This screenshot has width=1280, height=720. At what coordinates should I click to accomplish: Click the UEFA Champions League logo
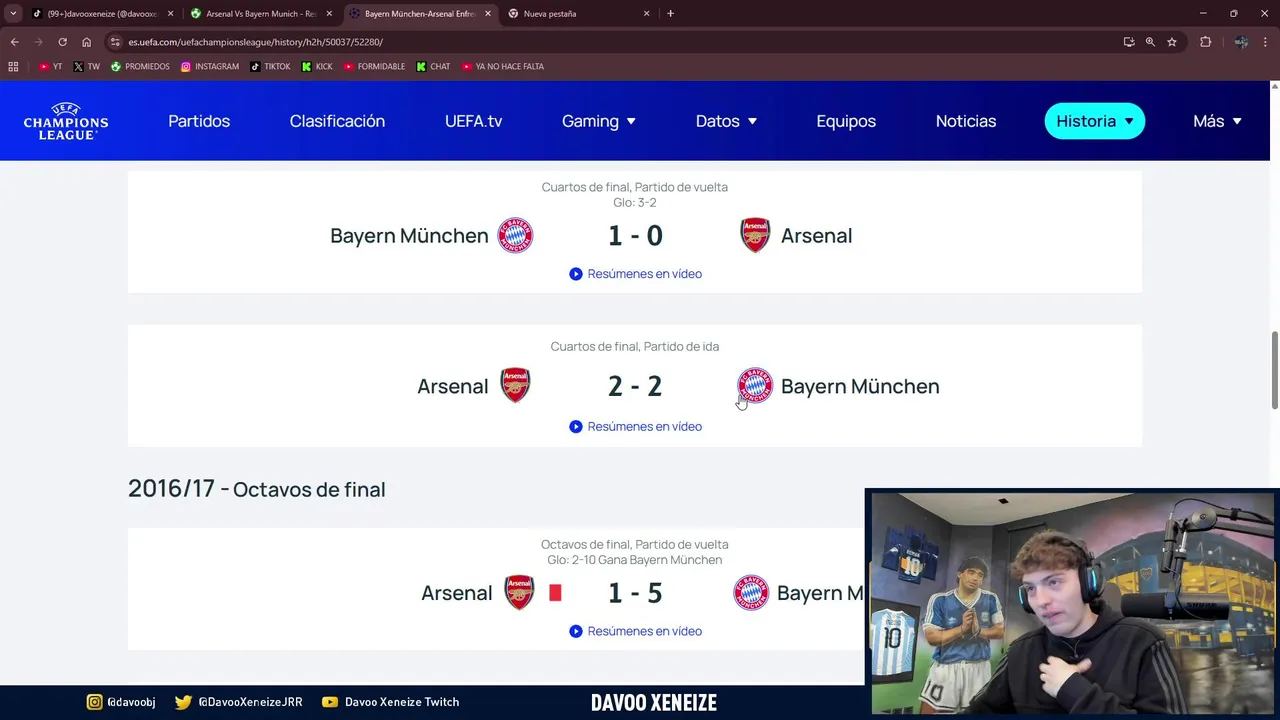[66, 121]
